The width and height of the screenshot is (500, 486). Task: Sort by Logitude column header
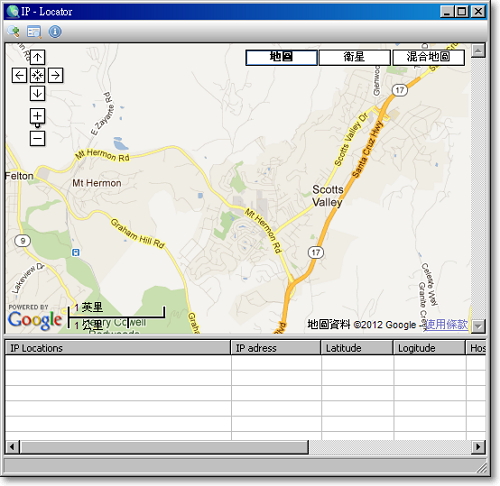point(429,348)
